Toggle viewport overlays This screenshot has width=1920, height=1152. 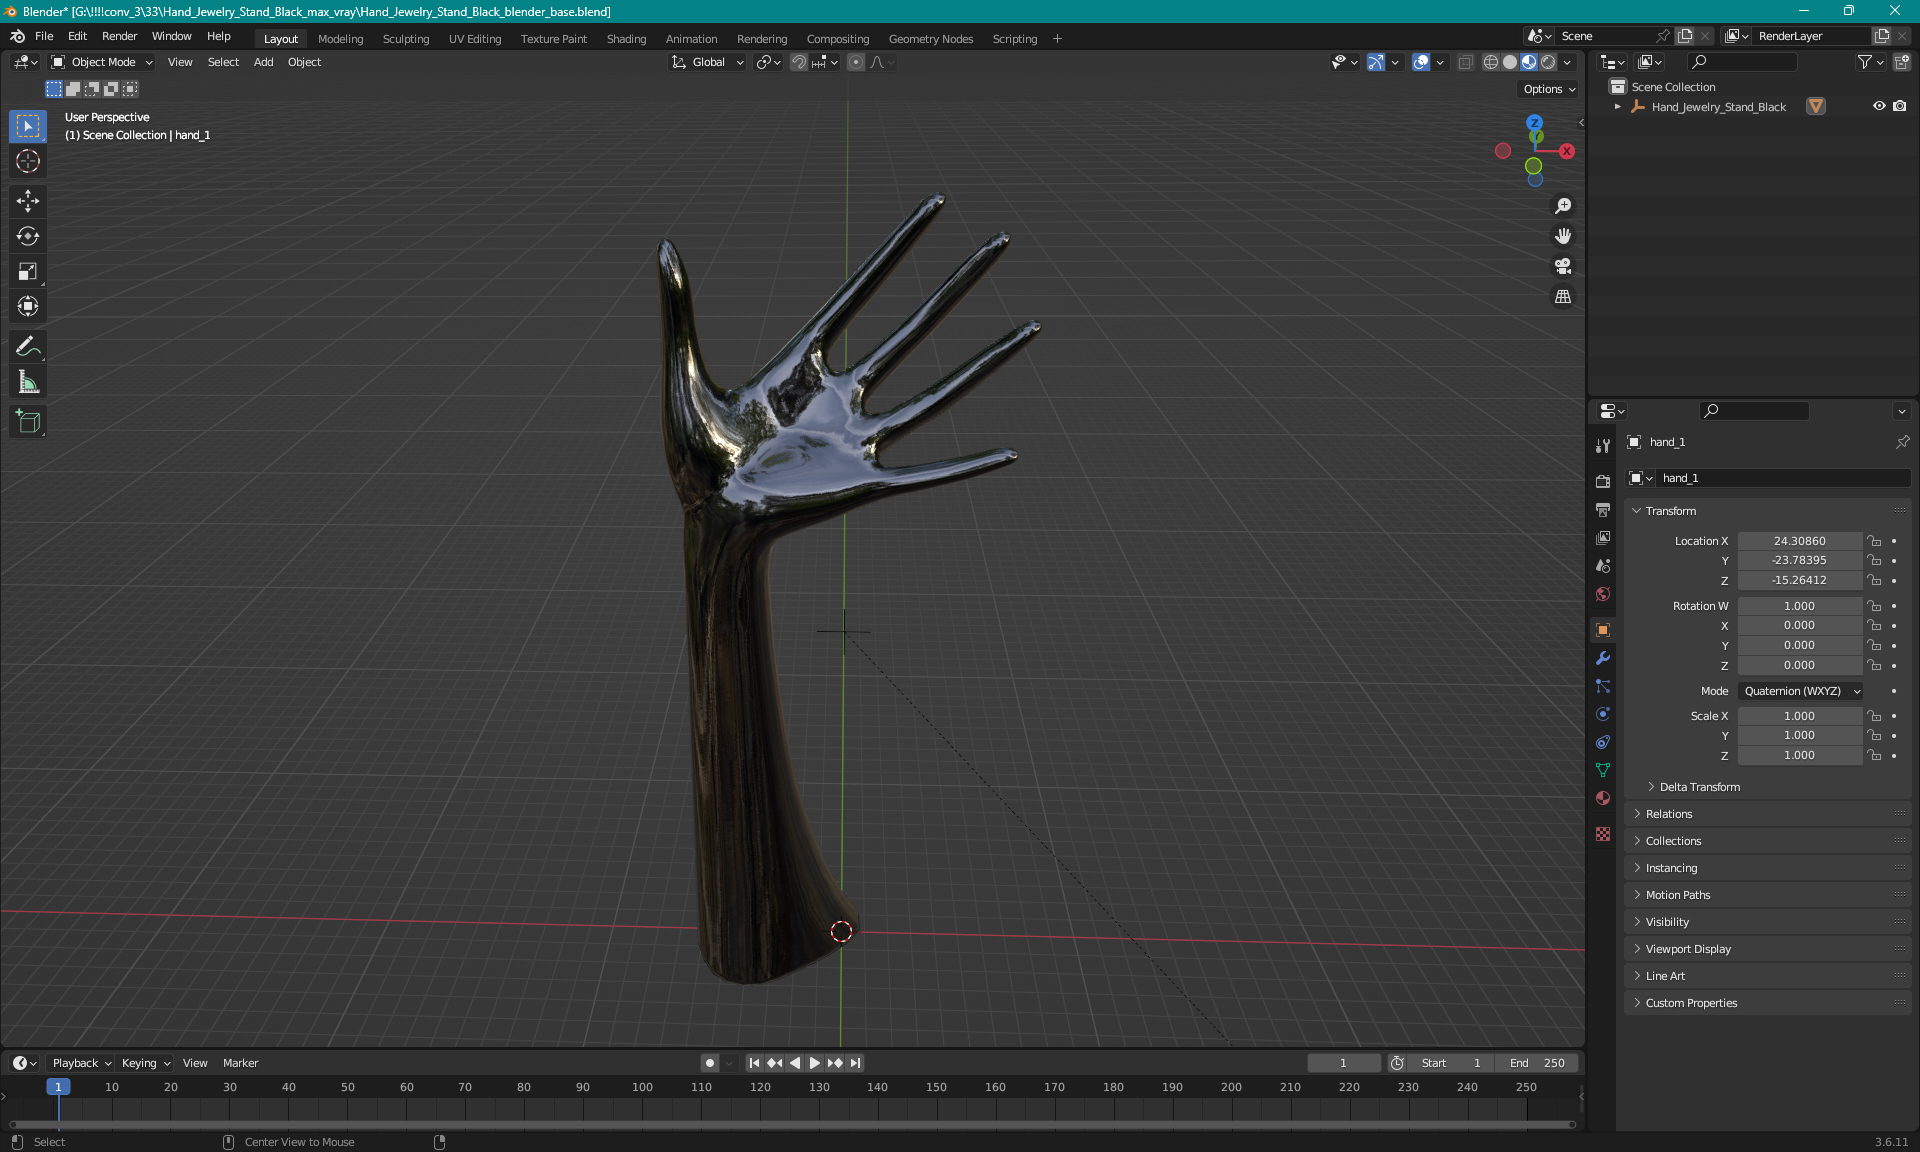(x=1421, y=62)
